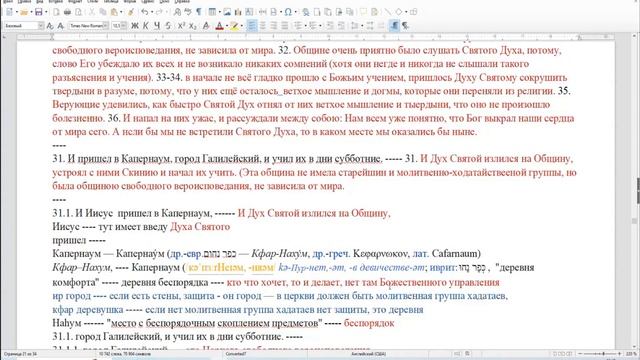Expand the Undo history dropdown arrow
The width and height of the screenshot is (640, 360).
coord(151,12)
